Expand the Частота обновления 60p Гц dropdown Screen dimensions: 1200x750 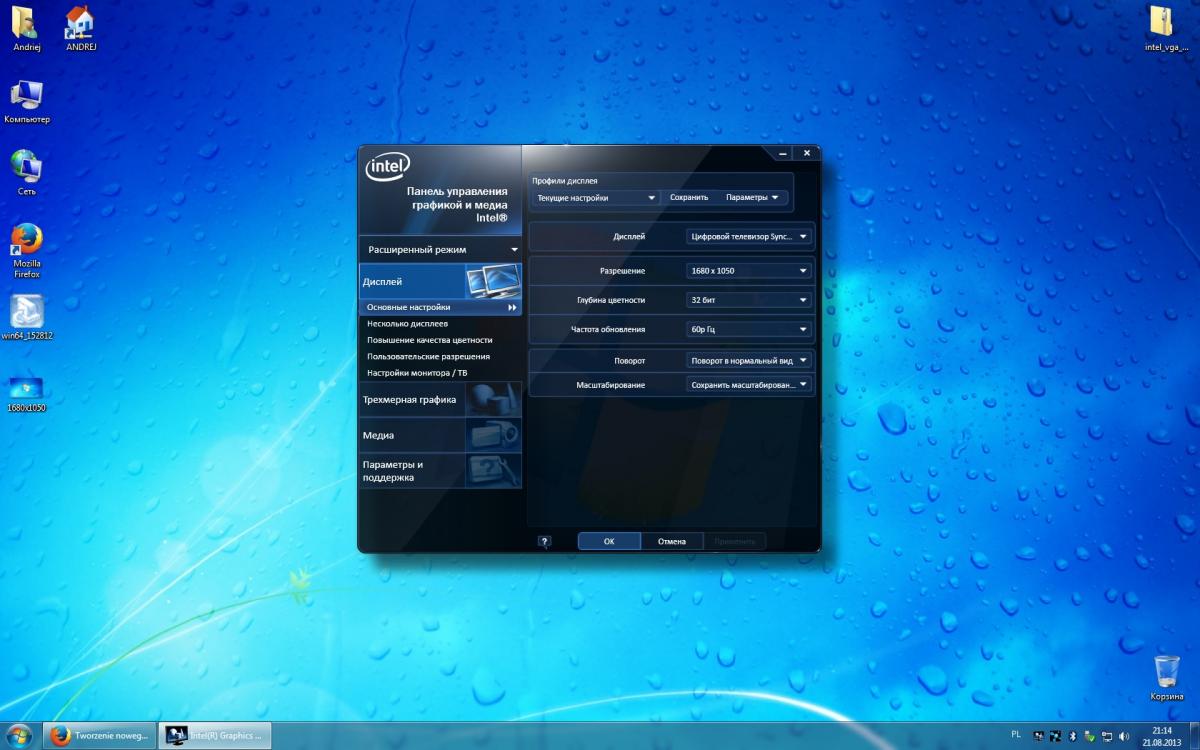coord(749,329)
